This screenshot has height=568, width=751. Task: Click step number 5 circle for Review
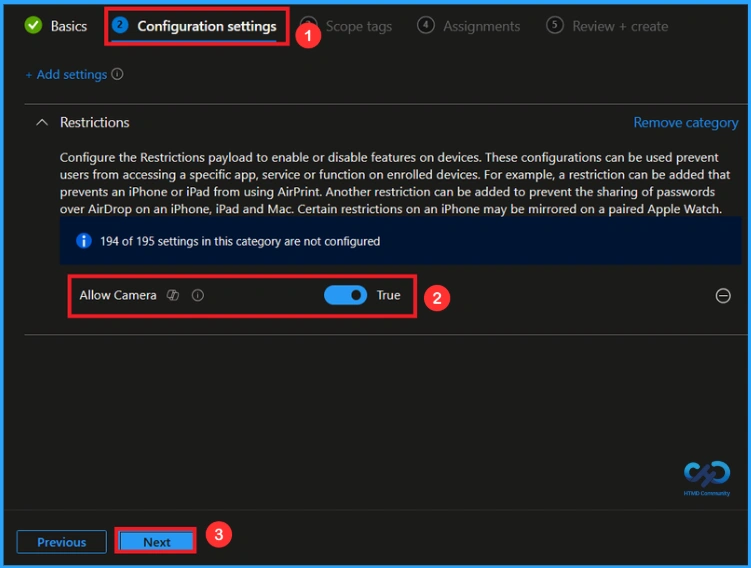(x=555, y=25)
